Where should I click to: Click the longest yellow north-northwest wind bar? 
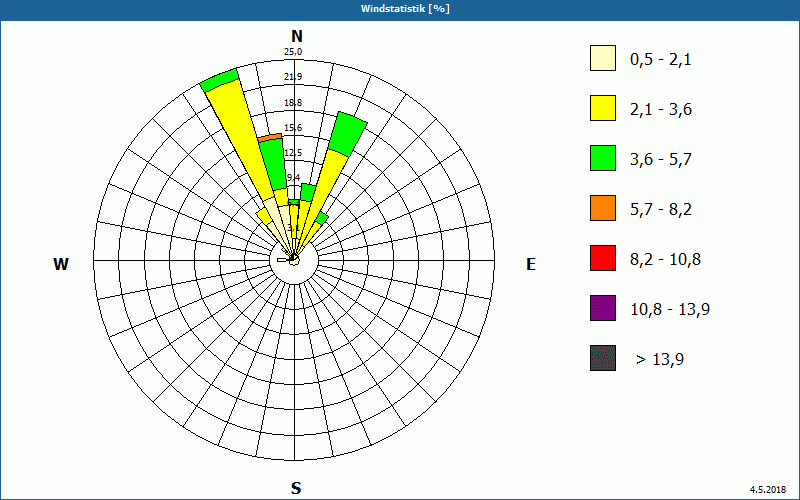(x=240, y=140)
